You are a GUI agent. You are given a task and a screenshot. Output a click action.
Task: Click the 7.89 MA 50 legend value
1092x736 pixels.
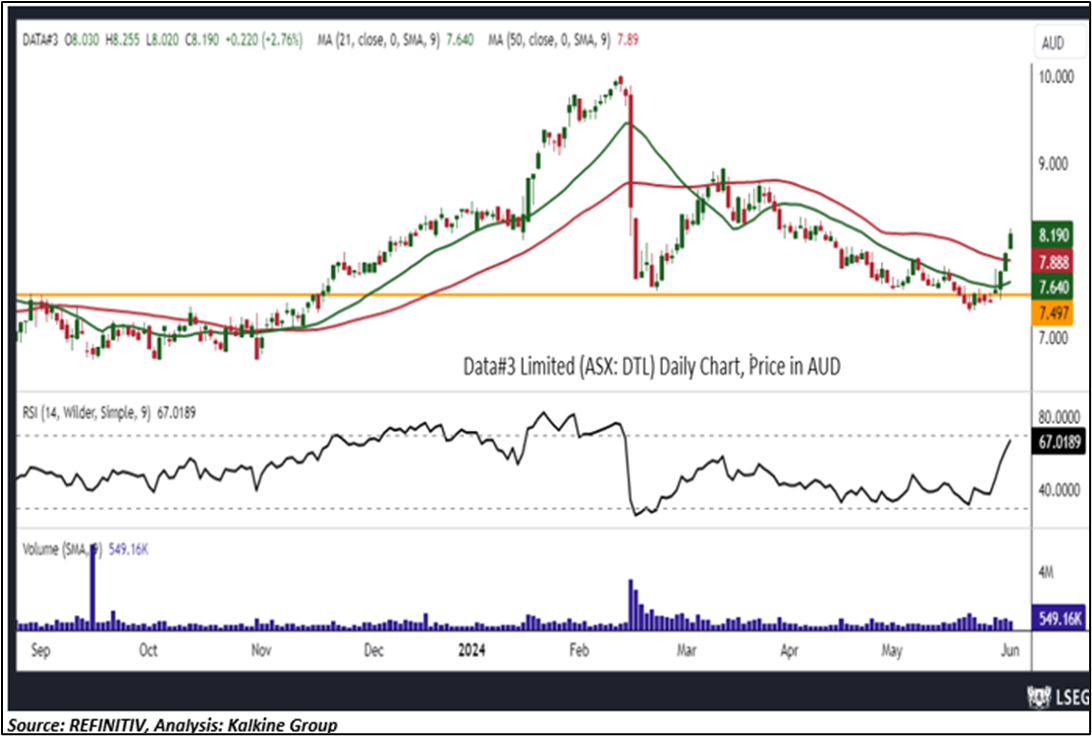(x=627, y=42)
